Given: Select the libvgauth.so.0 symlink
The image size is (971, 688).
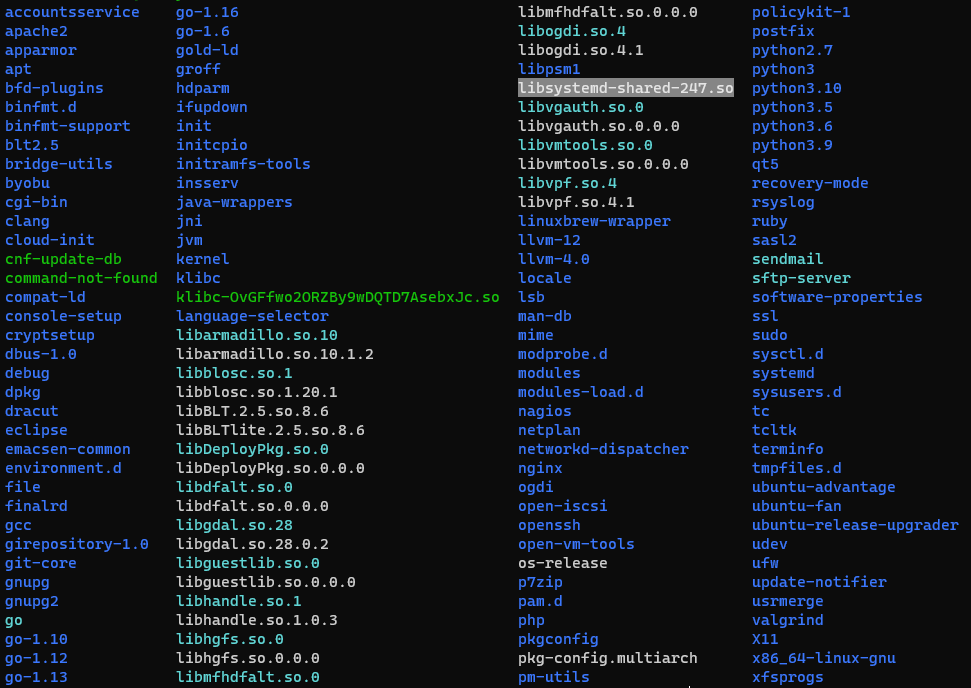Looking at the screenshot, I should point(581,107).
